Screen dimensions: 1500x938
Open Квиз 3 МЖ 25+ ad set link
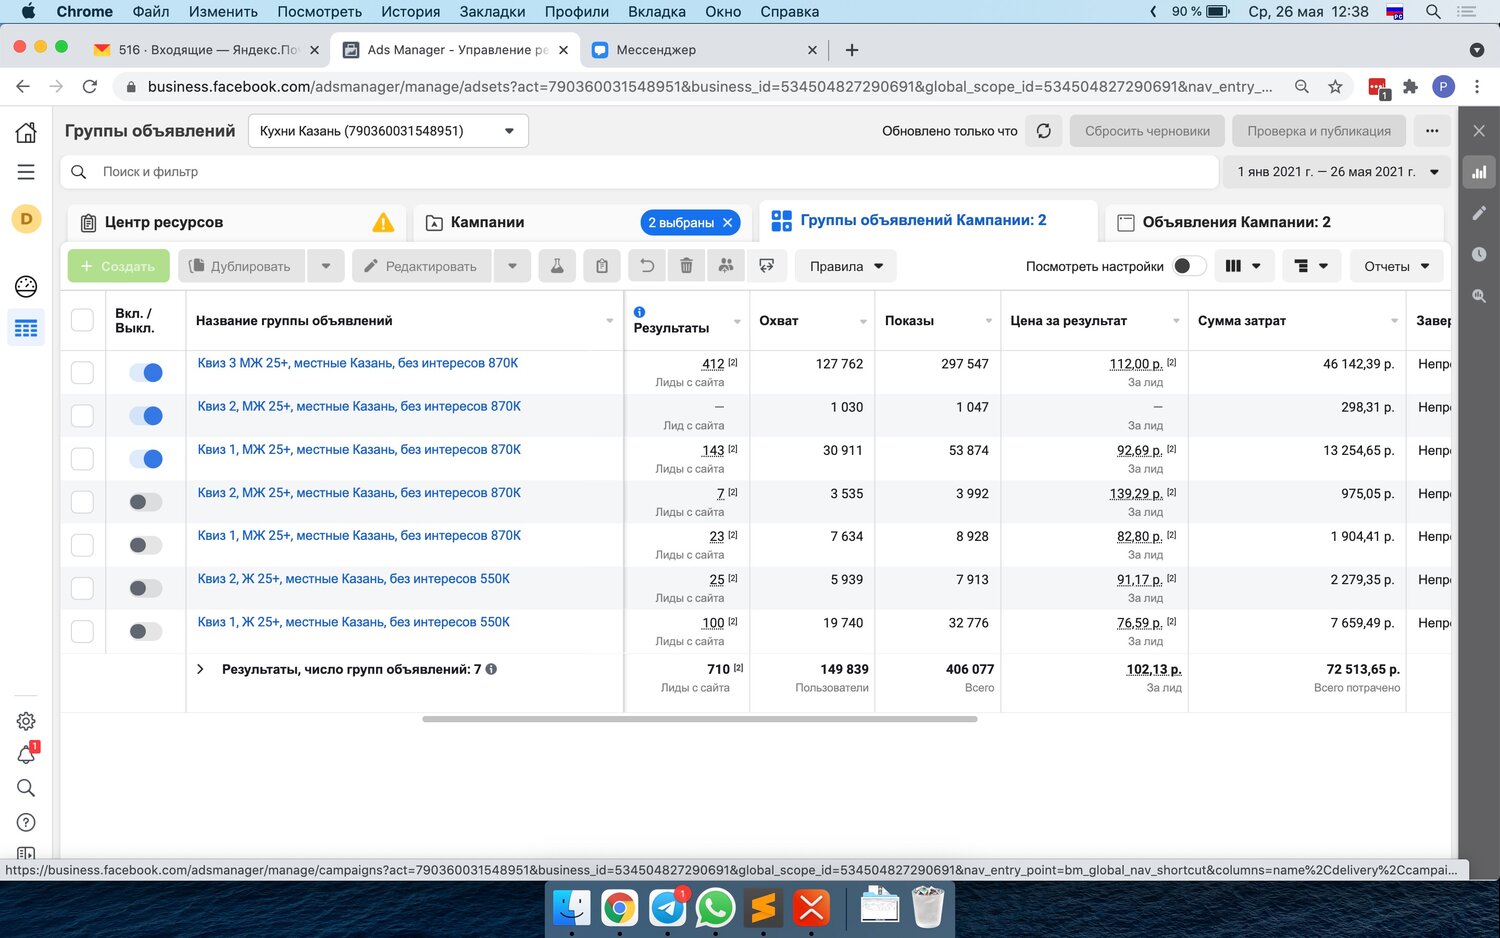pyautogui.click(x=358, y=363)
